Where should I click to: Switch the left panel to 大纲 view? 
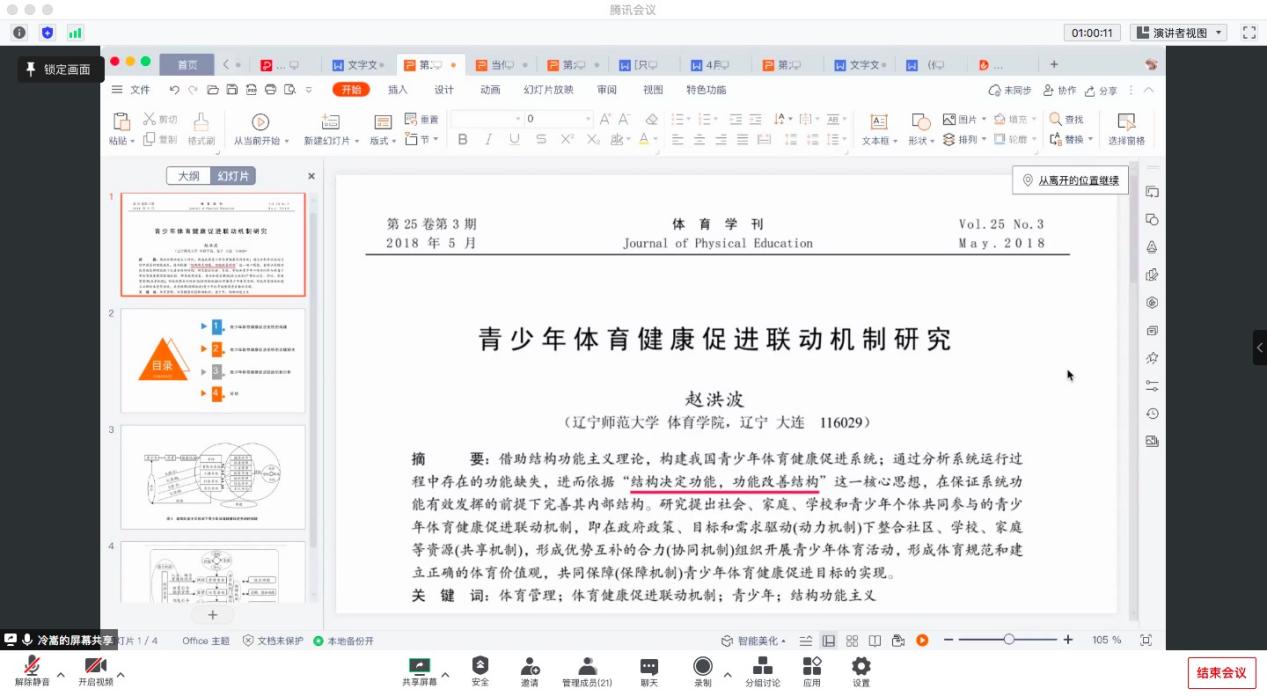pyautogui.click(x=188, y=176)
